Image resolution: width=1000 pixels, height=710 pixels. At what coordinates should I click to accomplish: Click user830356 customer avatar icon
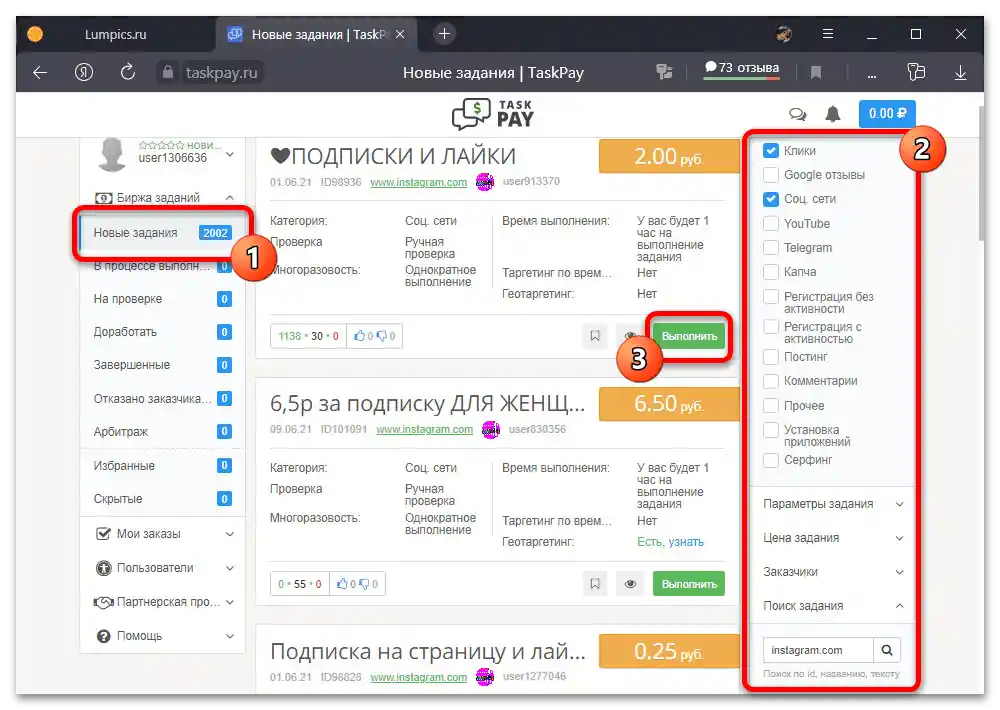(x=491, y=430)
